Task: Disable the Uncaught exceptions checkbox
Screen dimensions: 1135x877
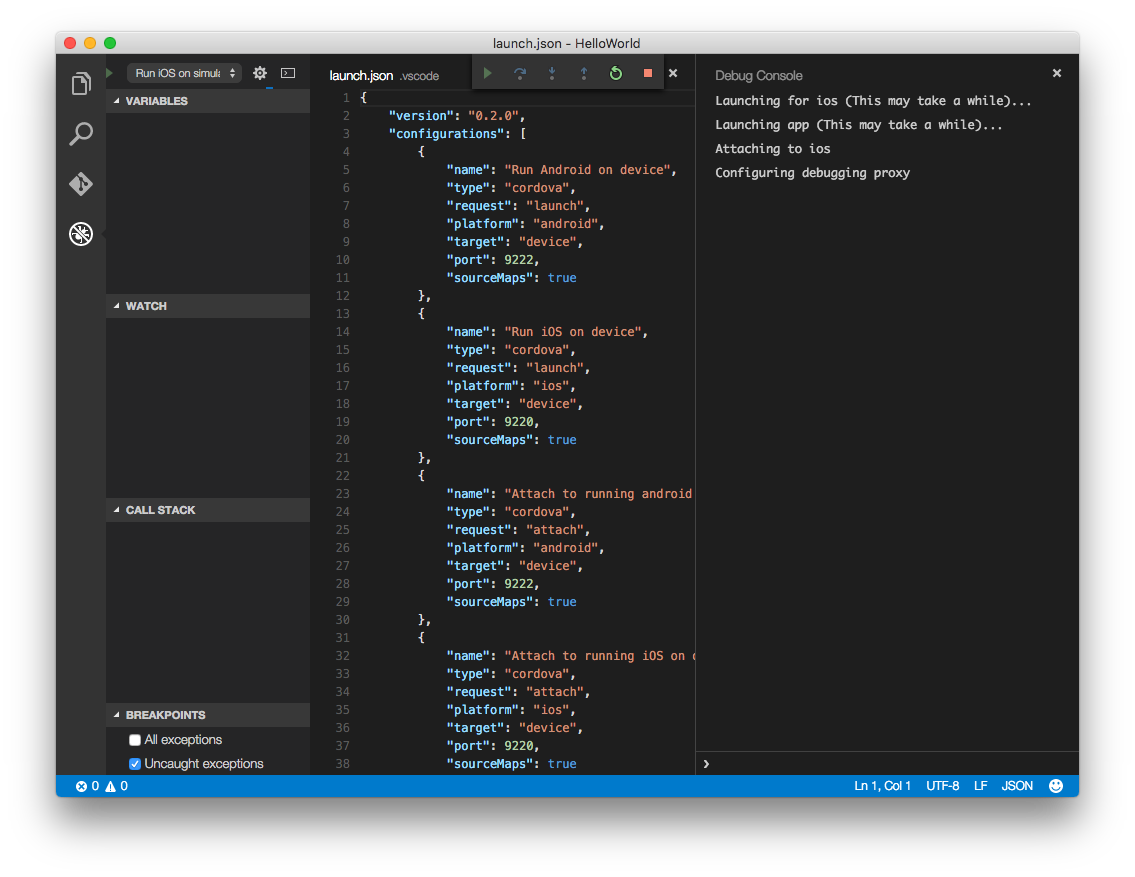Action: (135, 764)
